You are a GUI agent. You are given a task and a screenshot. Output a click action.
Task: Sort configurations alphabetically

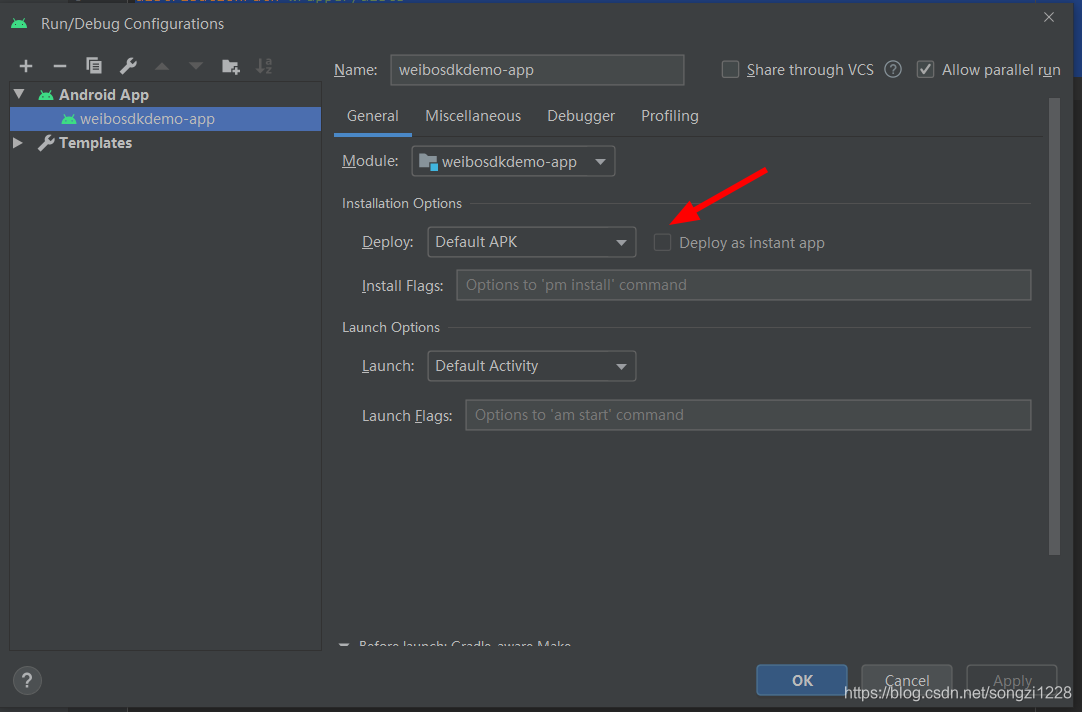264,66
